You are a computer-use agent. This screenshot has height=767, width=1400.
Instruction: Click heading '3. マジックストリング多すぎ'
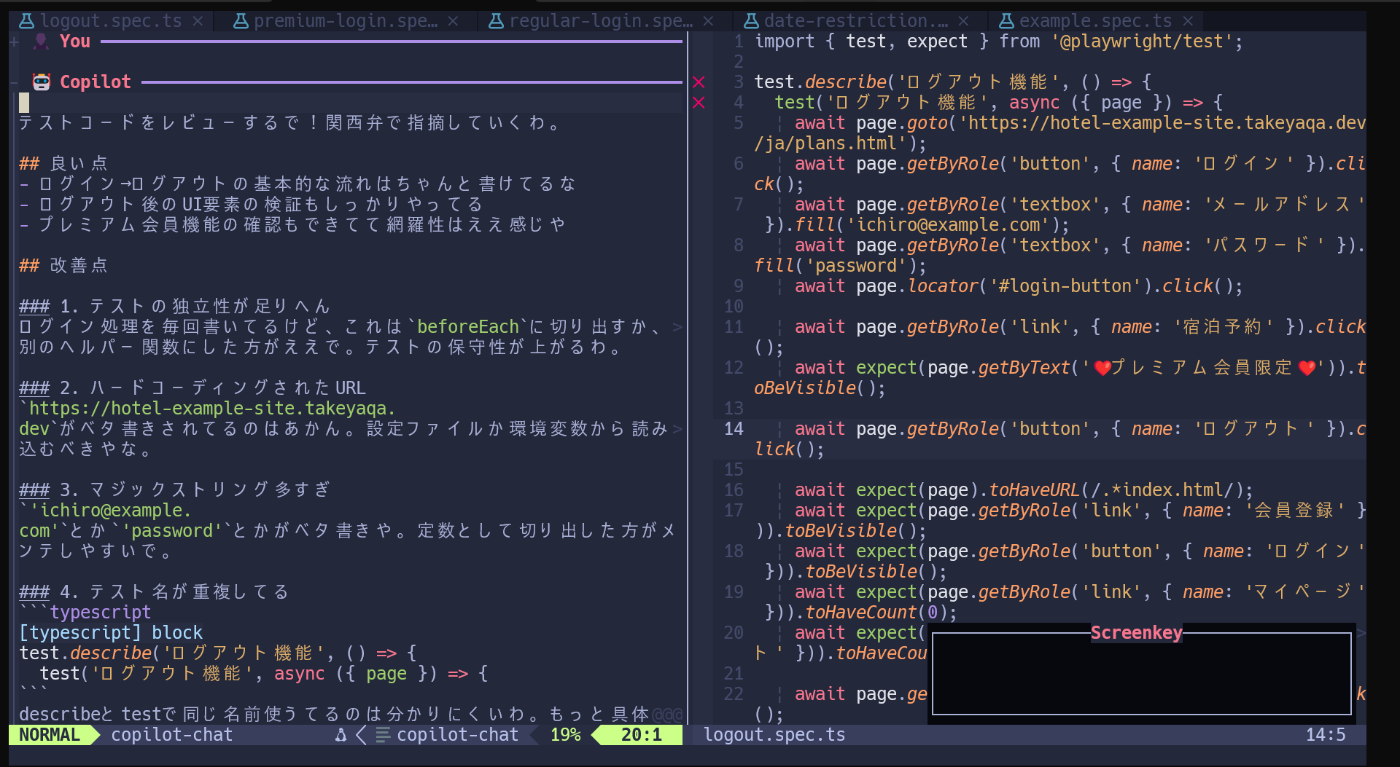coord(175,489)
